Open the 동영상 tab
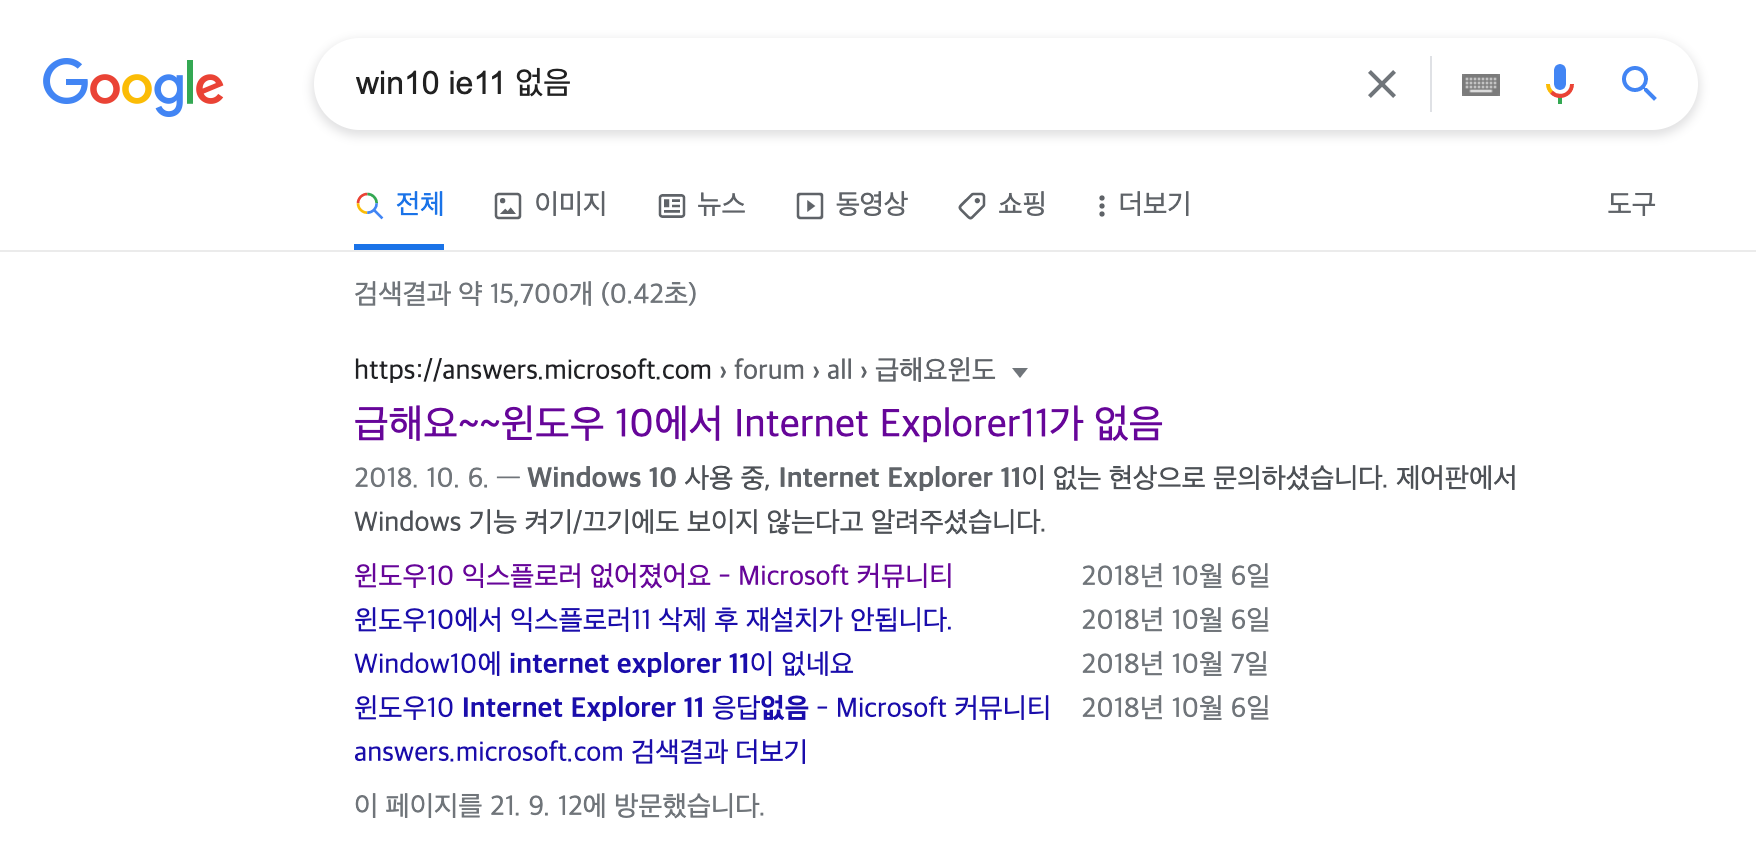Viewport: 1756px width, 842px height. click(851, 204)
